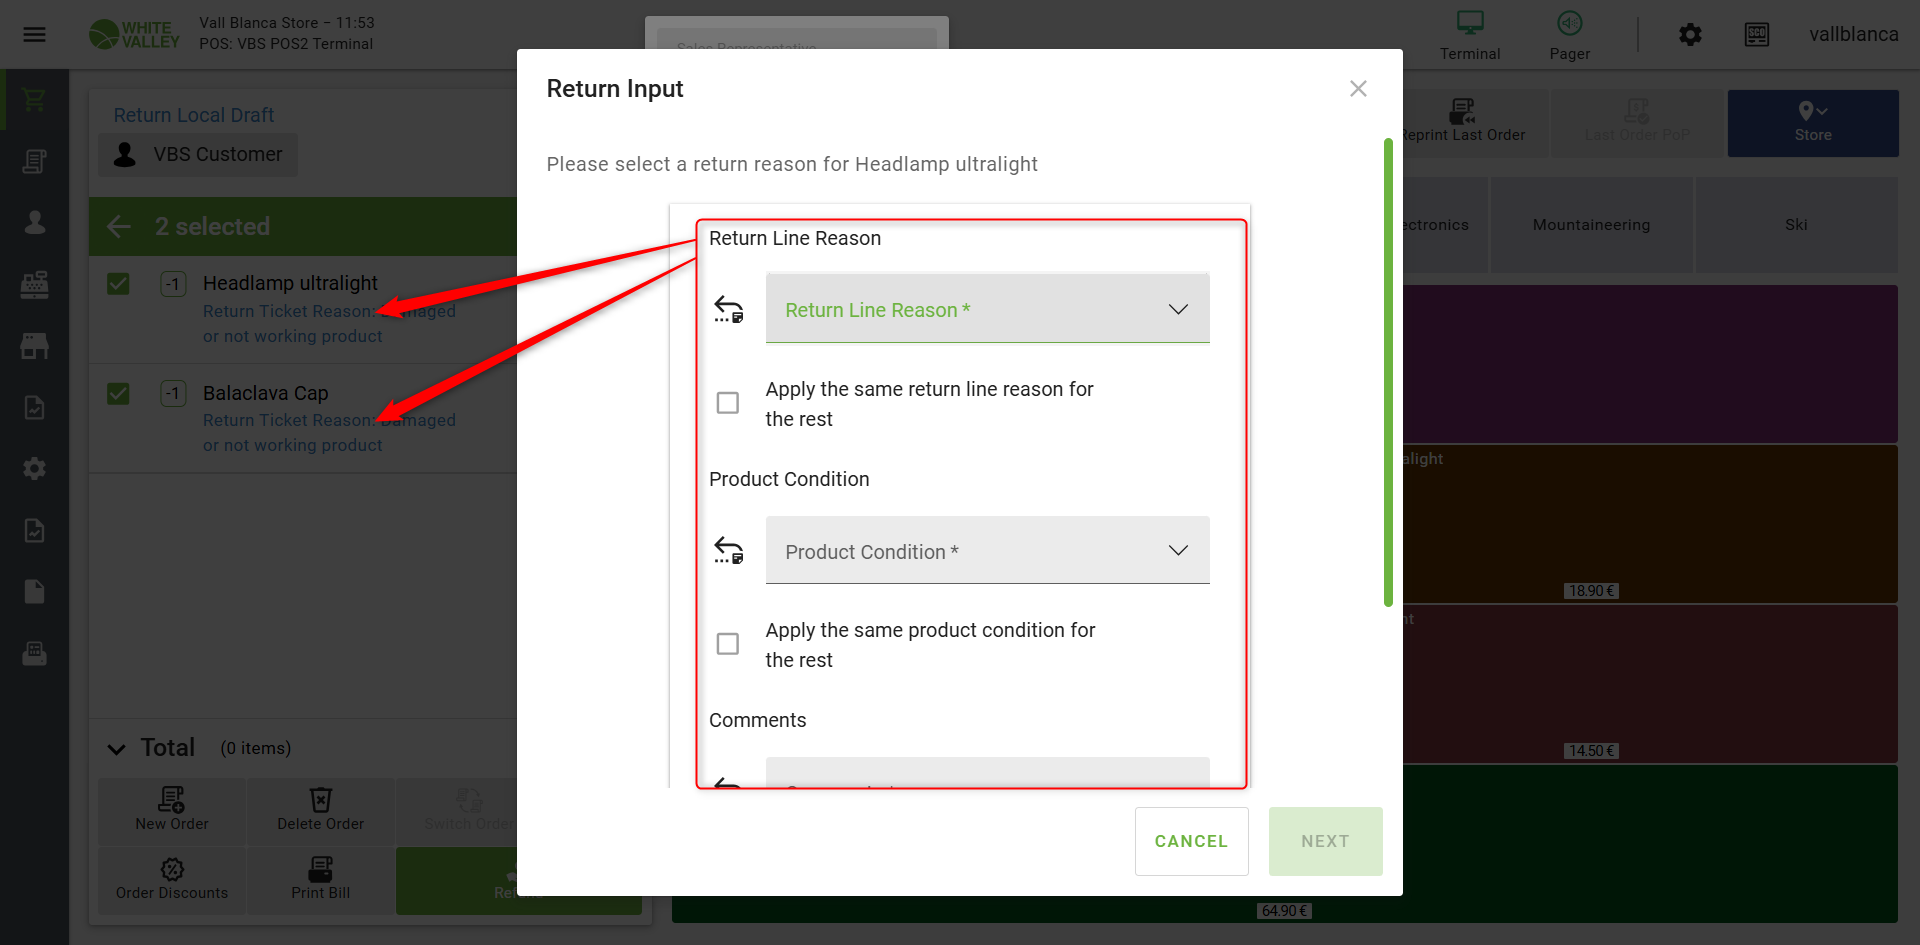This screenshot has width=1920, height=945.
Task: Open the printer sidebar icon at bottom
Action: click(x=34, y=653)
